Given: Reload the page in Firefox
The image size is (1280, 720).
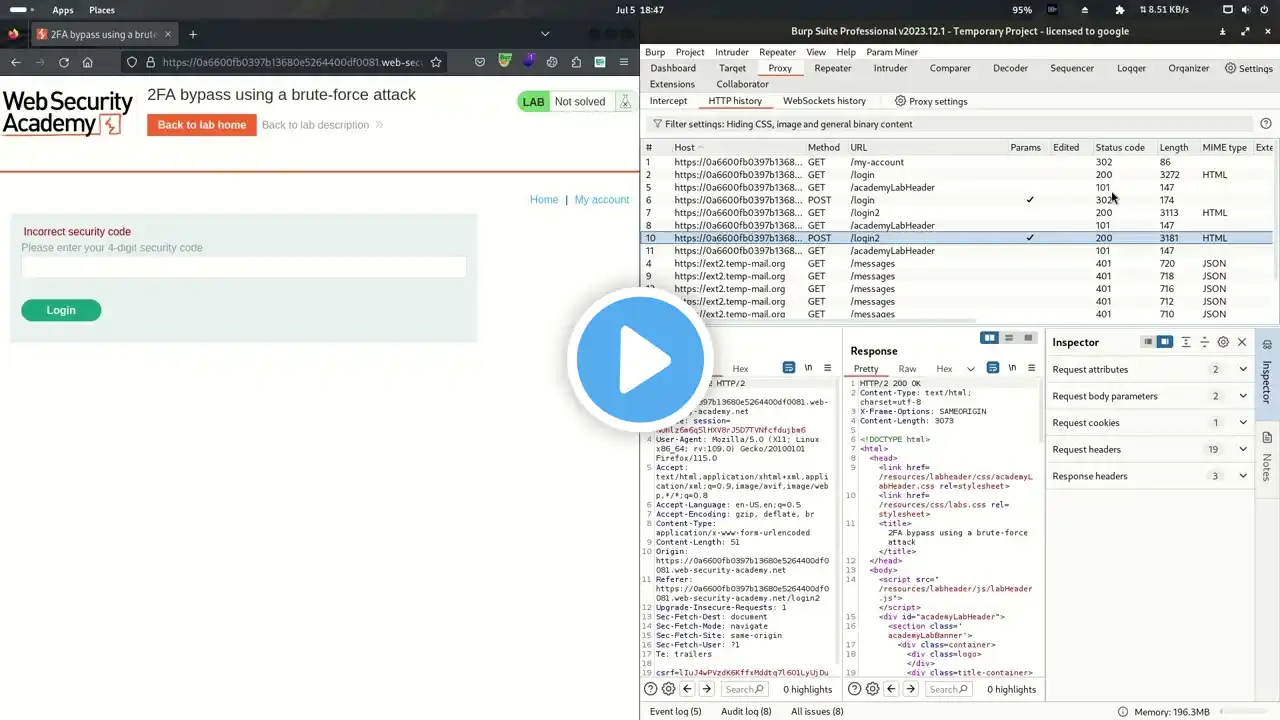Looking at the screenshot, I should (64, 62).
